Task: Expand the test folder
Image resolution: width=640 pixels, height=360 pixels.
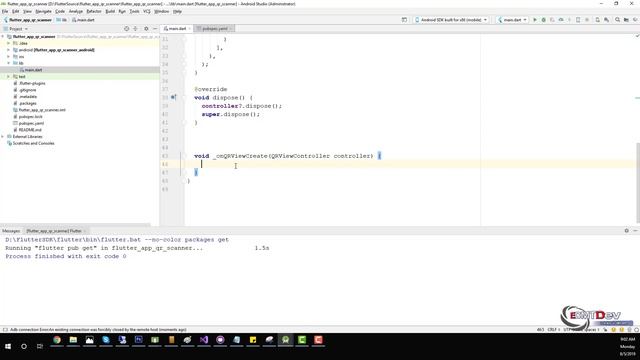Action: [9, 77]
